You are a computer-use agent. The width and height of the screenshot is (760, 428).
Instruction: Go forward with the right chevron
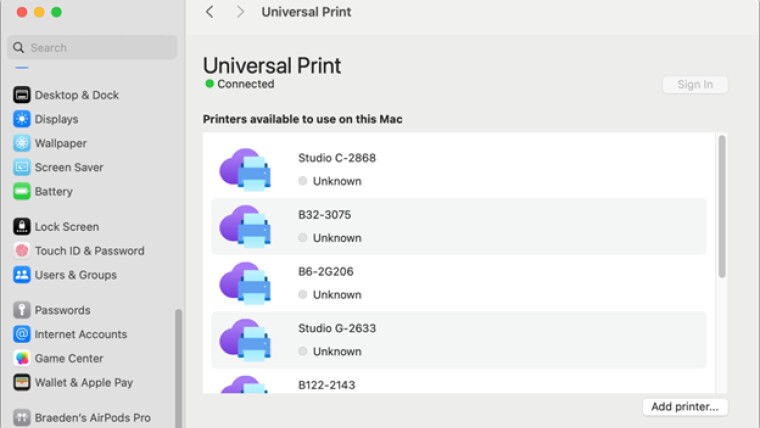coord(240,12)
